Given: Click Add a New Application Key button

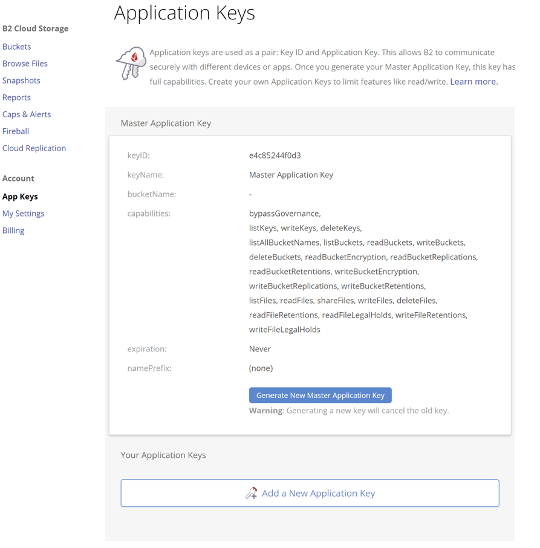Looking at the screenshot, I should pos(310,493).
